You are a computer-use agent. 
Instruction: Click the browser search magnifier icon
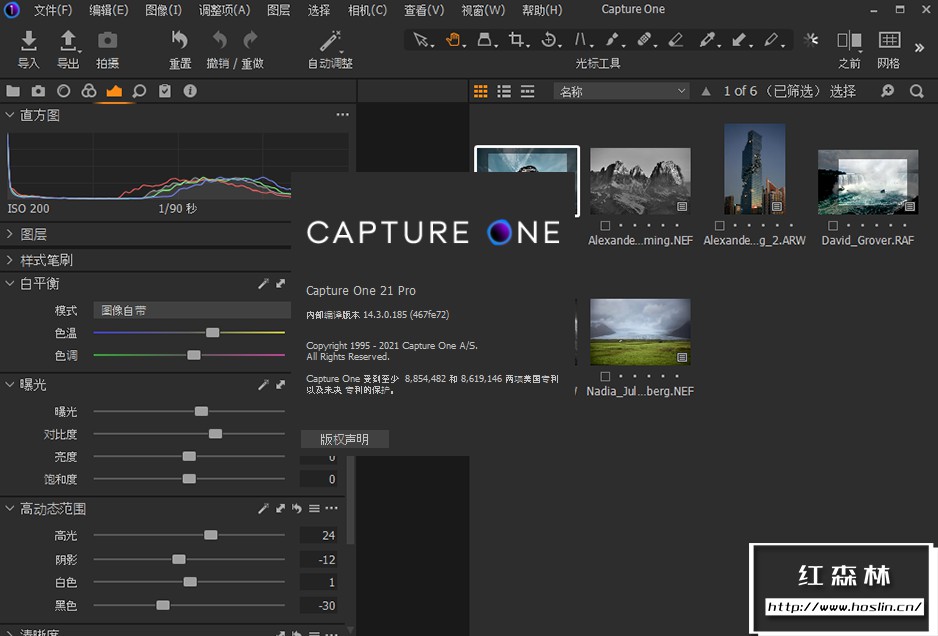coord(917,91)
